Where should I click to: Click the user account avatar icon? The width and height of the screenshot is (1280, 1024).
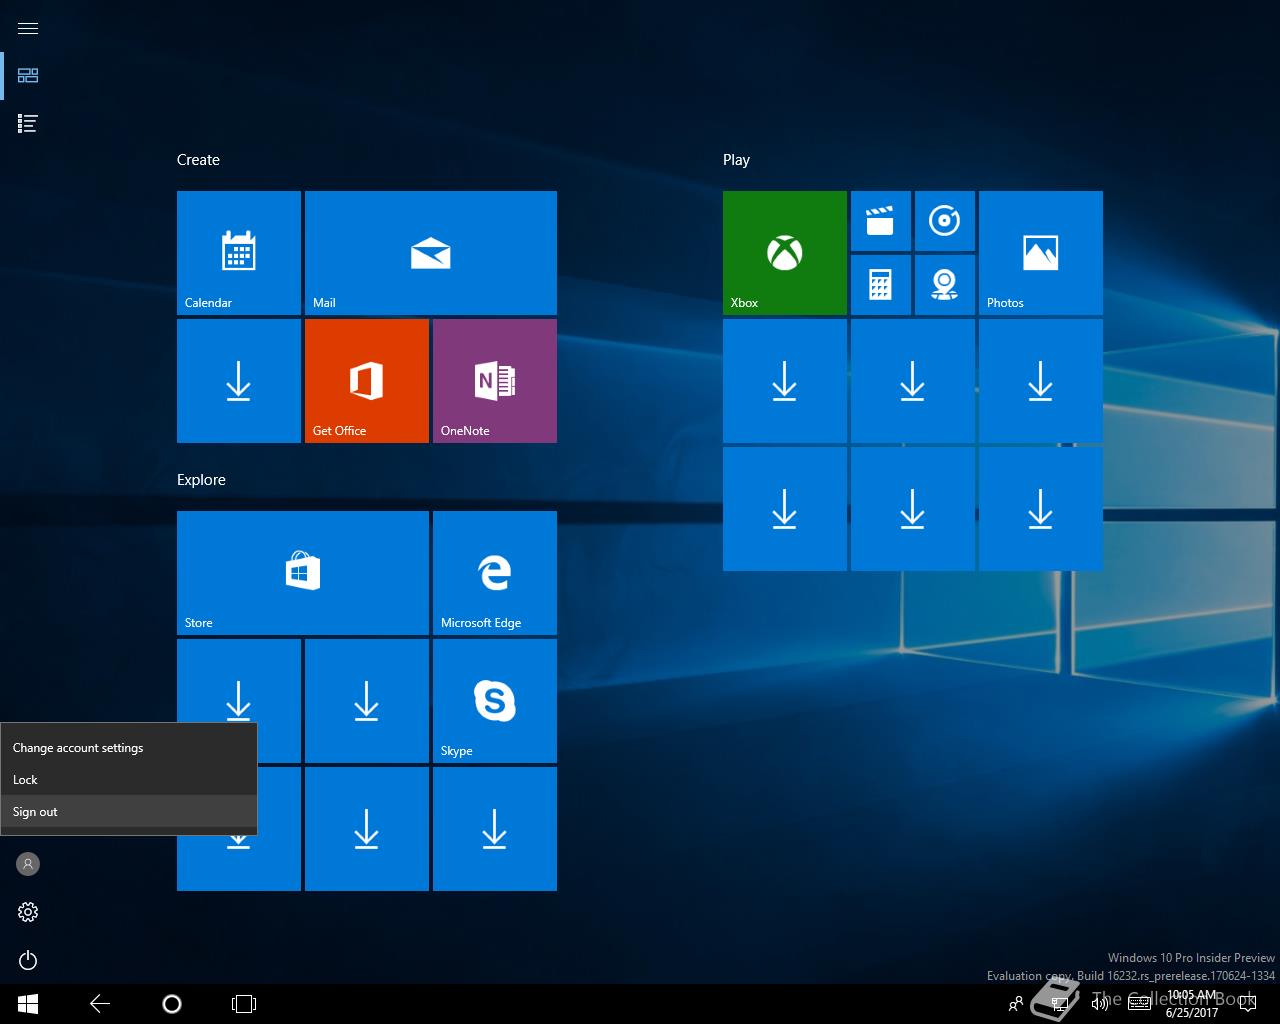[x=28, y=864]
